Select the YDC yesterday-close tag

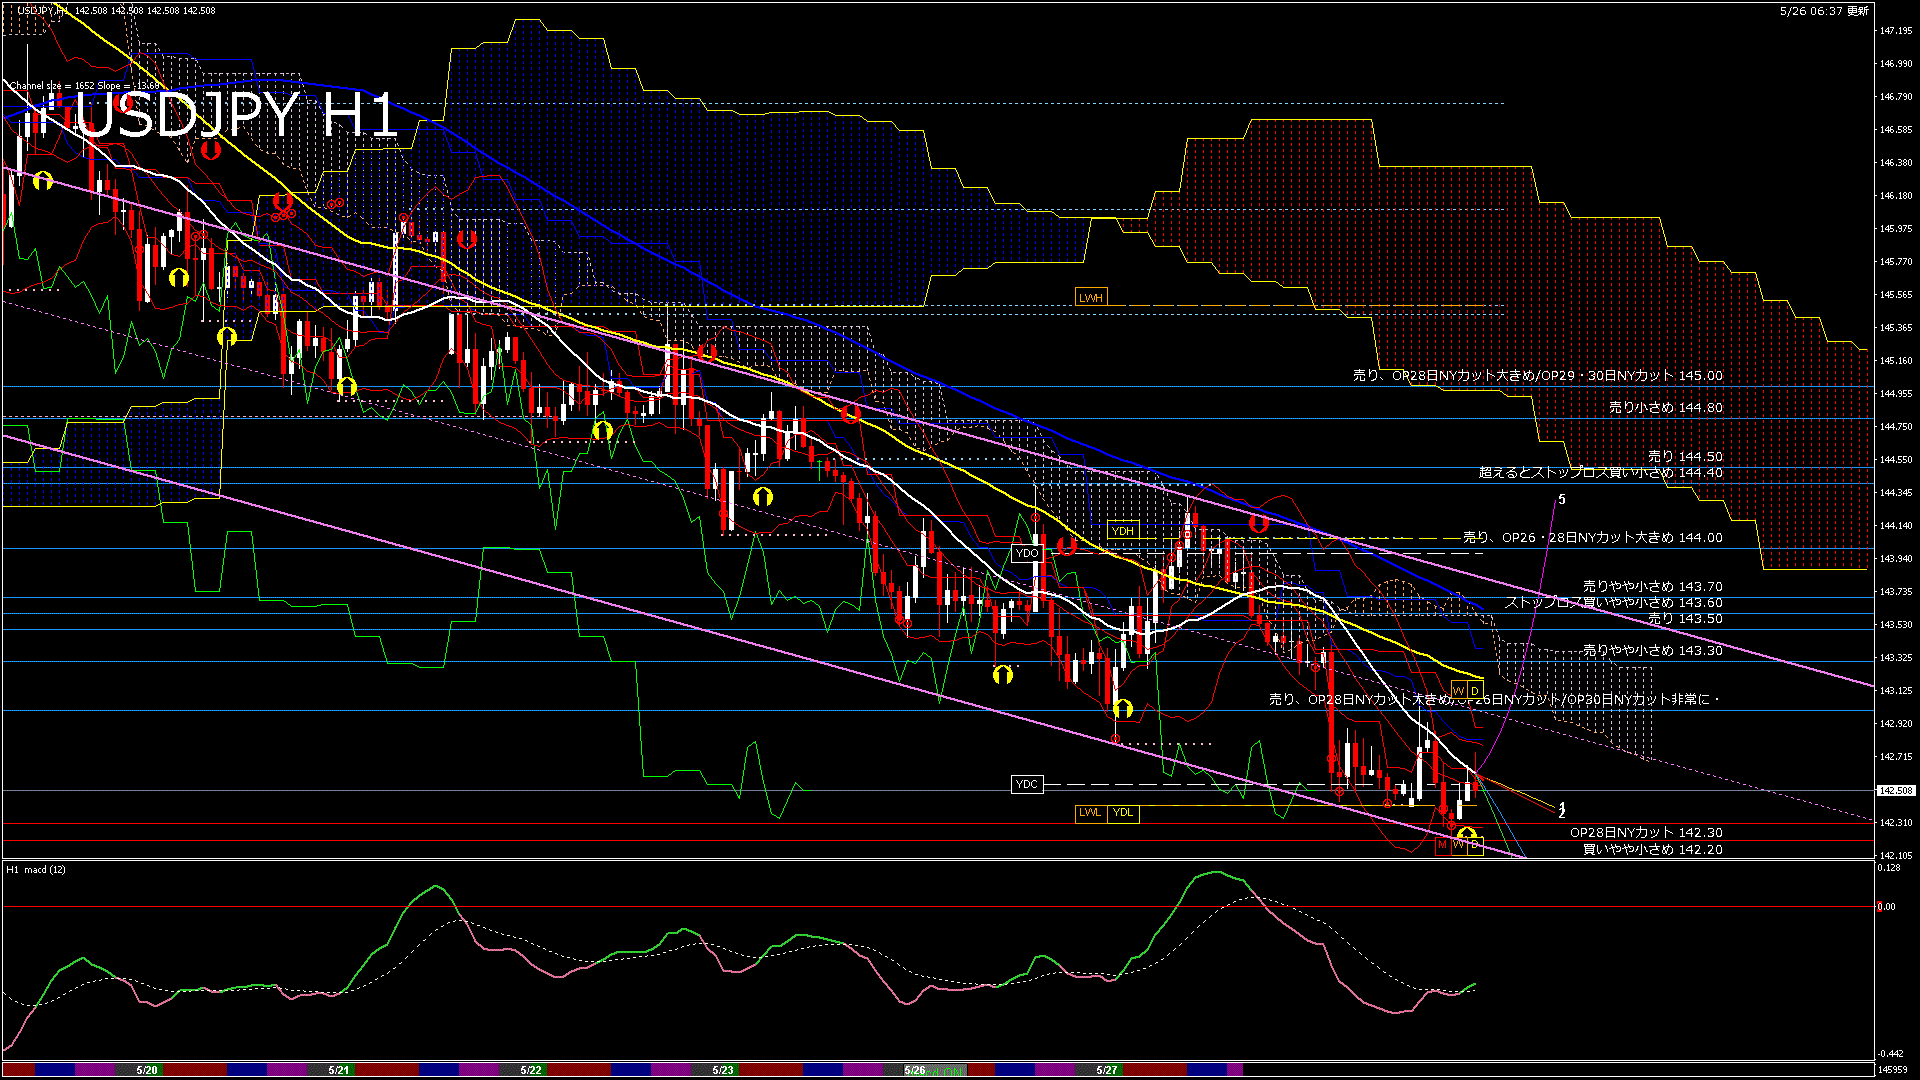[x=1027, y=784]
